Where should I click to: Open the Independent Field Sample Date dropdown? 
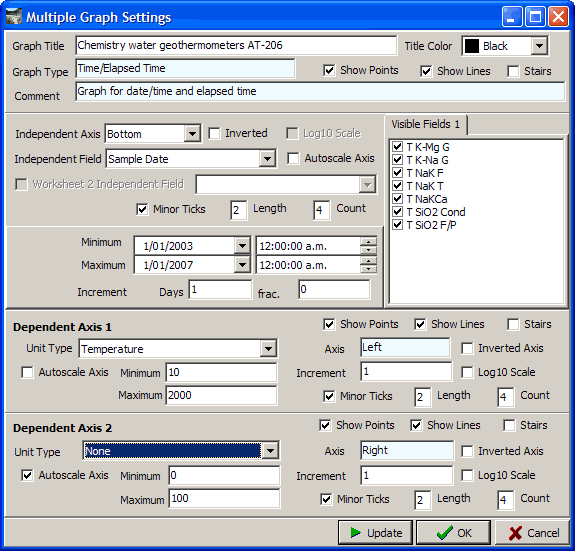click(x=267, y=159)
